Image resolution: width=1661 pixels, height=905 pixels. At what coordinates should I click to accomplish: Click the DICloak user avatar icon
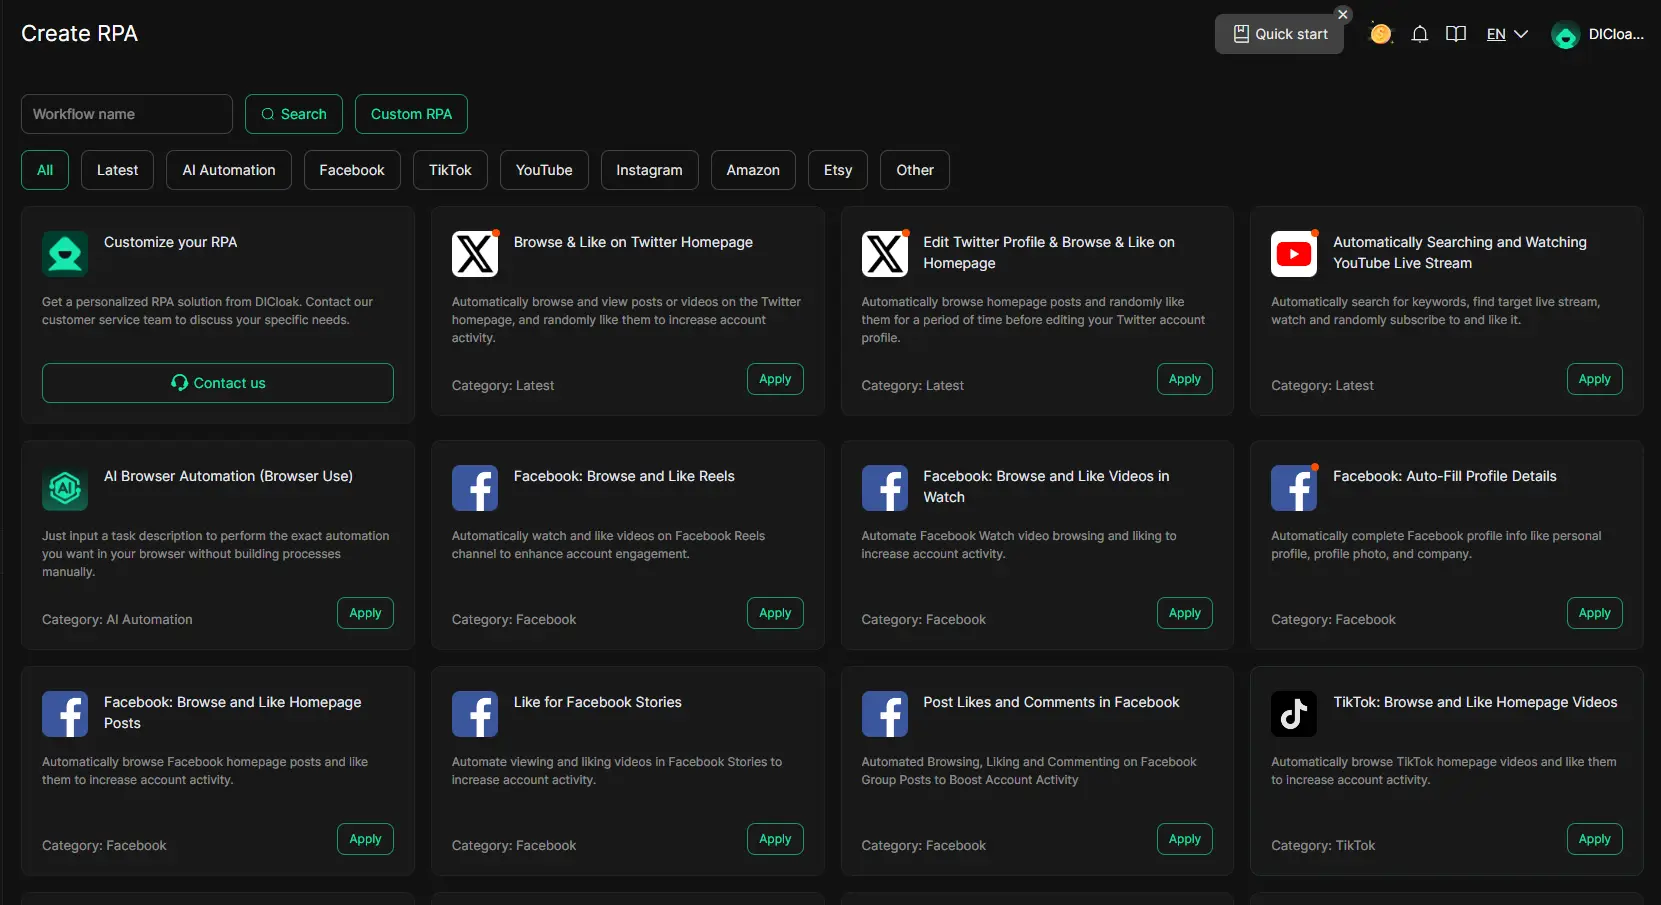(1564, 35)
